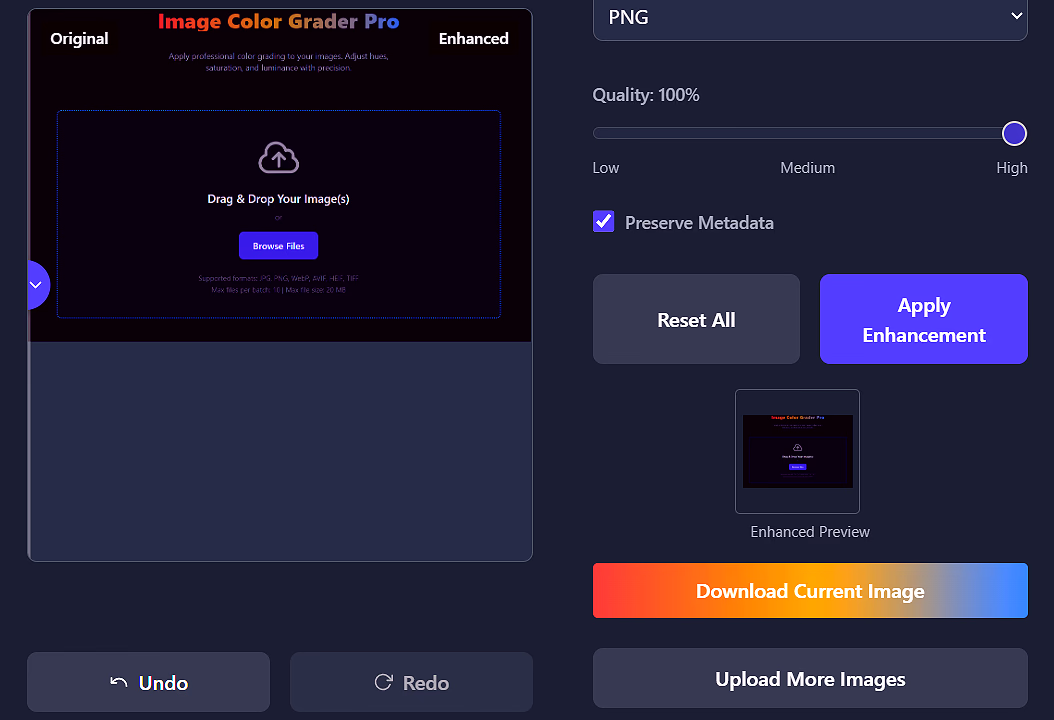Click the cloud upload icon in preview
The width and height of the screenshot is (1054, 720).
pos(279,158)
